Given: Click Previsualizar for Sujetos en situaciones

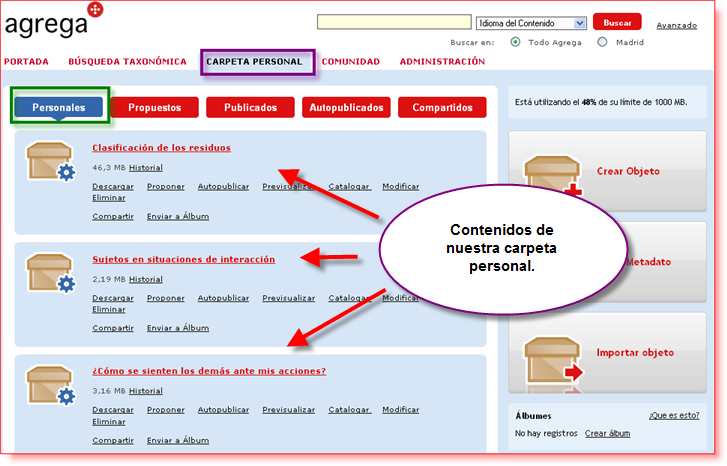Looking at the screenshot, I should tap(288, 299).
